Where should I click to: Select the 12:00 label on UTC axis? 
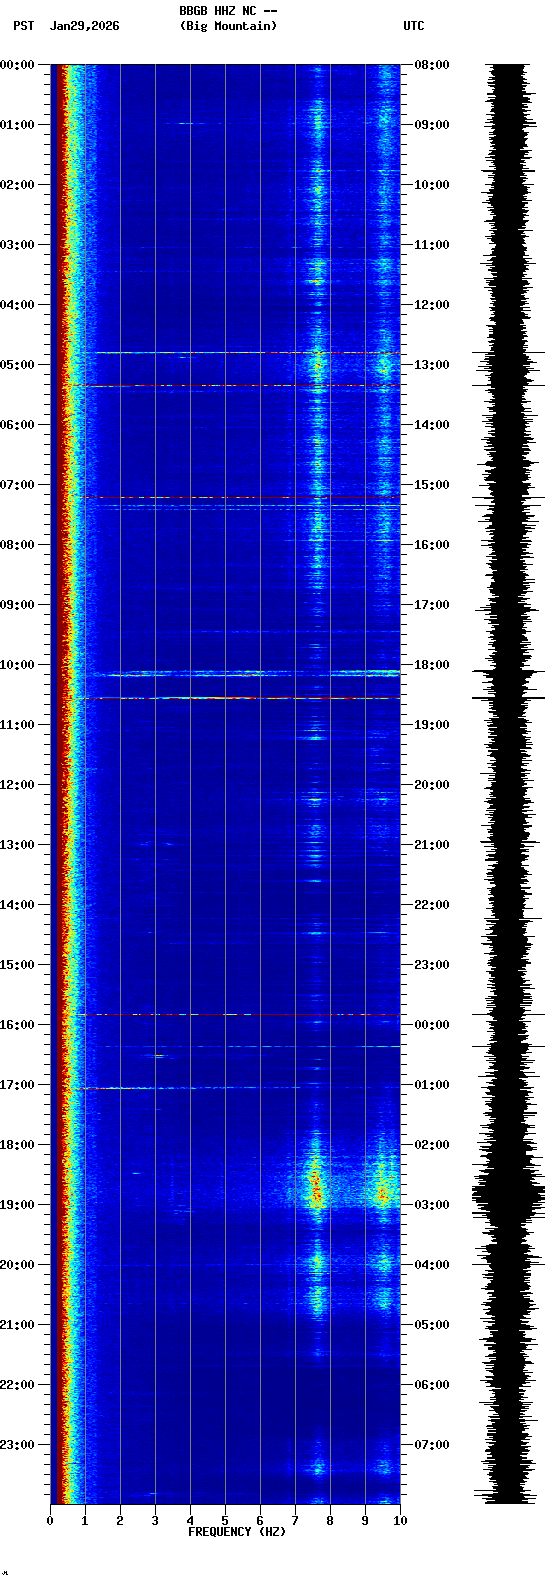(432, 305)
